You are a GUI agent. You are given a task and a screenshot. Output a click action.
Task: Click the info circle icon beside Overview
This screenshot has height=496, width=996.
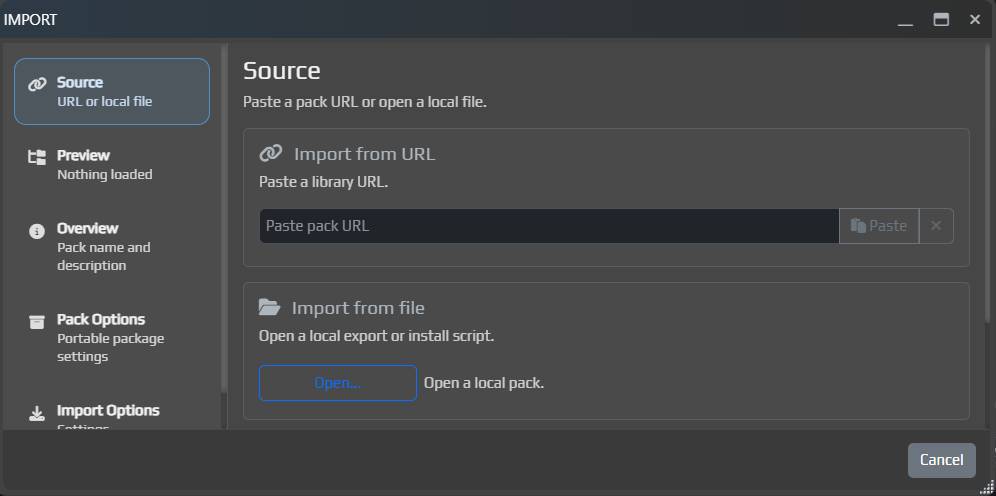[x=37, y=230]
